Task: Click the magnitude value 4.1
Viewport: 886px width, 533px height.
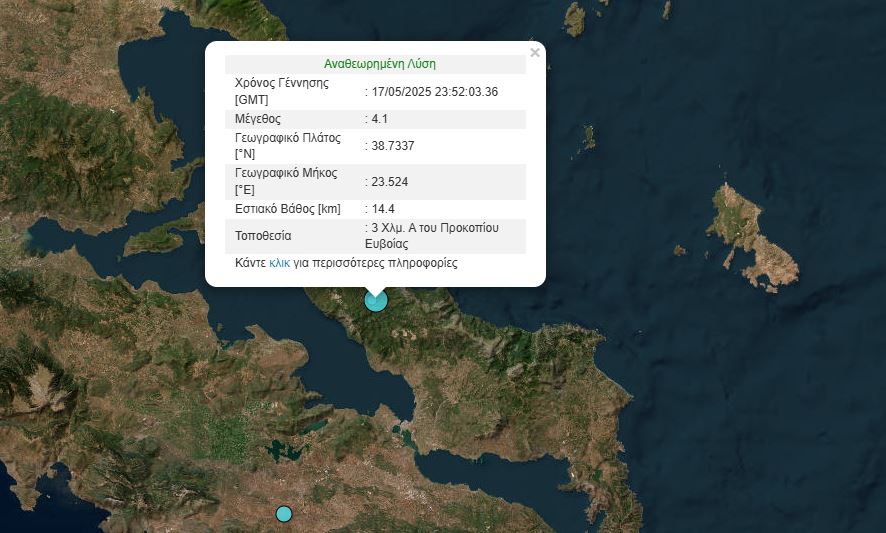Action: pyautogui.click(x=380, y=119)
